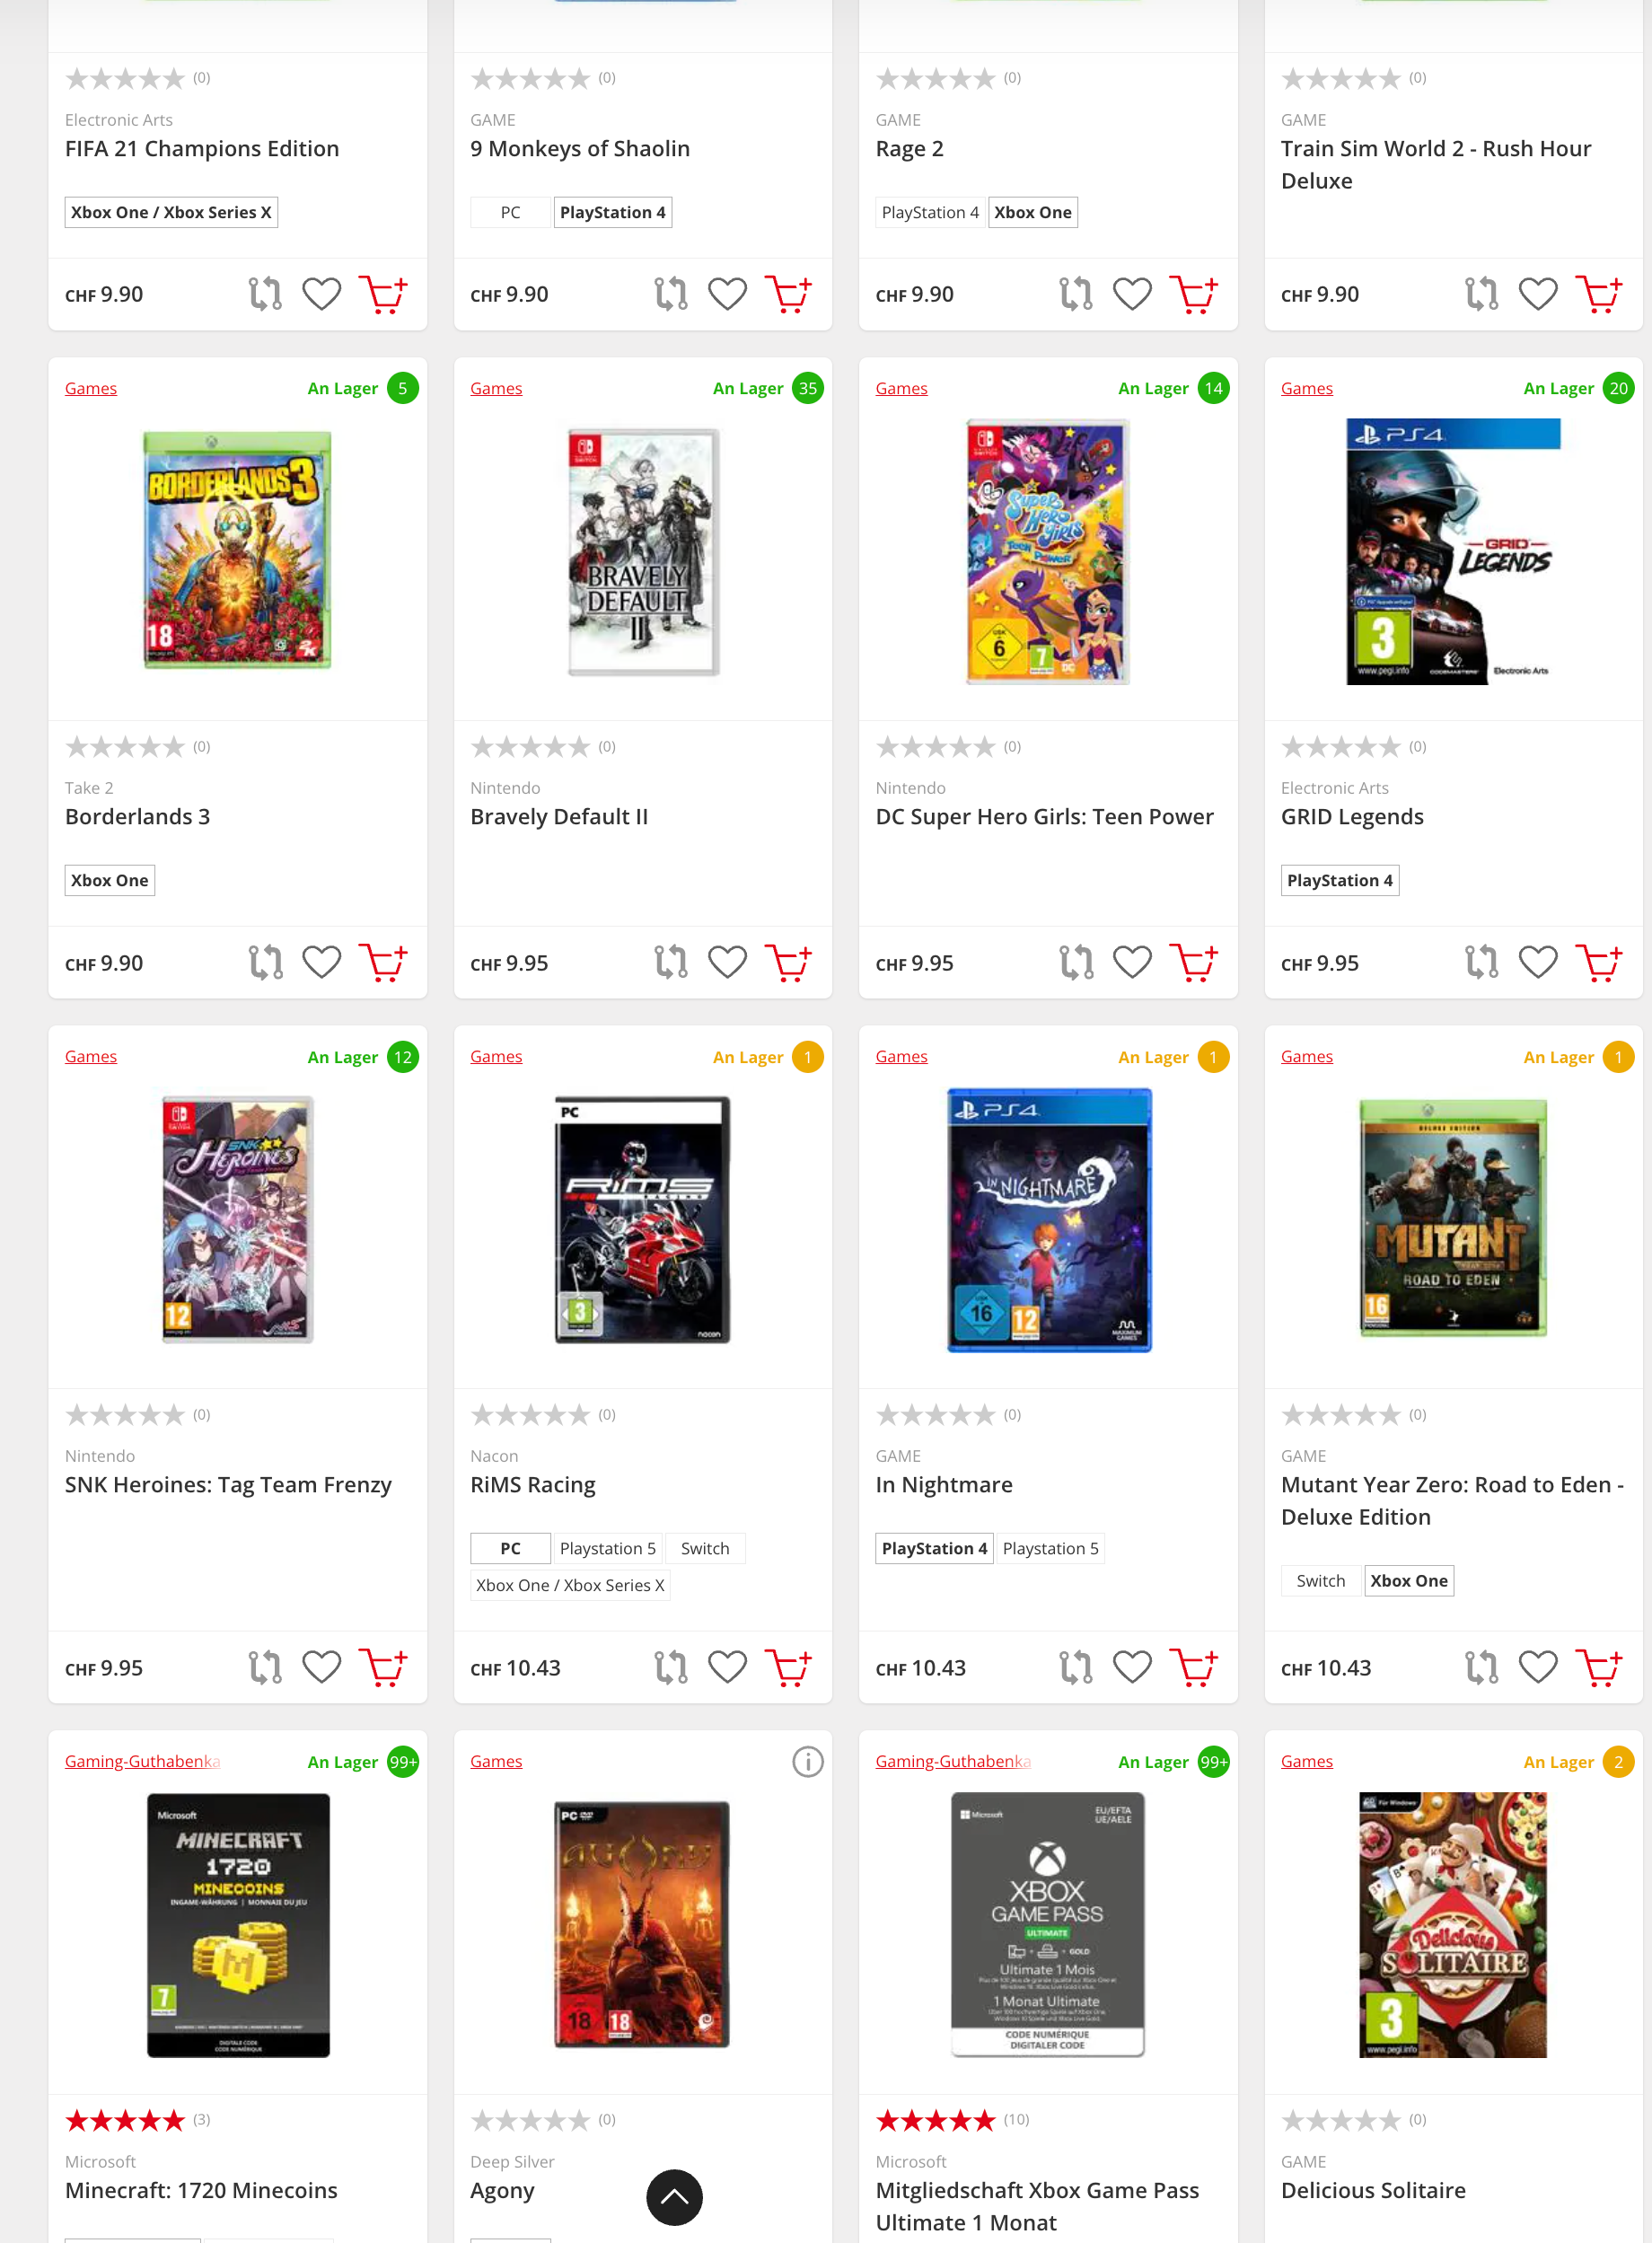Open Games category link above Borderlands 3
This screenshot has height=2243, width=1652.
point(91,388)
